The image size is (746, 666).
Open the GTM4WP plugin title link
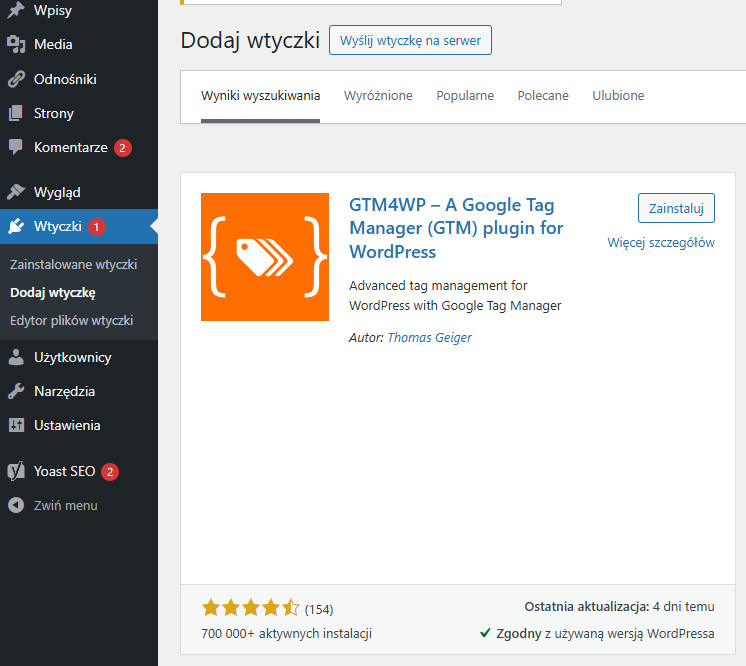coord(456,228)
